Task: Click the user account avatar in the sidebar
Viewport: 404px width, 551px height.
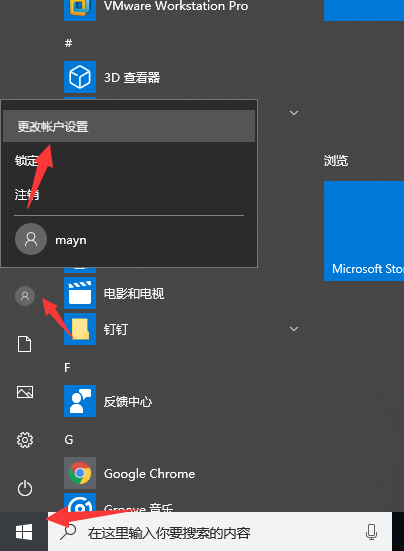Action: click(x=25, y=296)
